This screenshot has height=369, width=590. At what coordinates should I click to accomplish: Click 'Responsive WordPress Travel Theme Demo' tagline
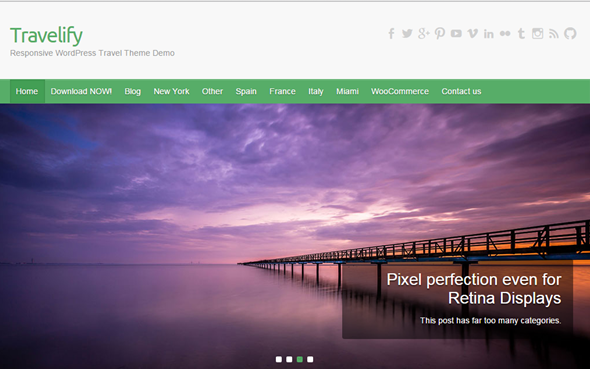click(92, 53)
